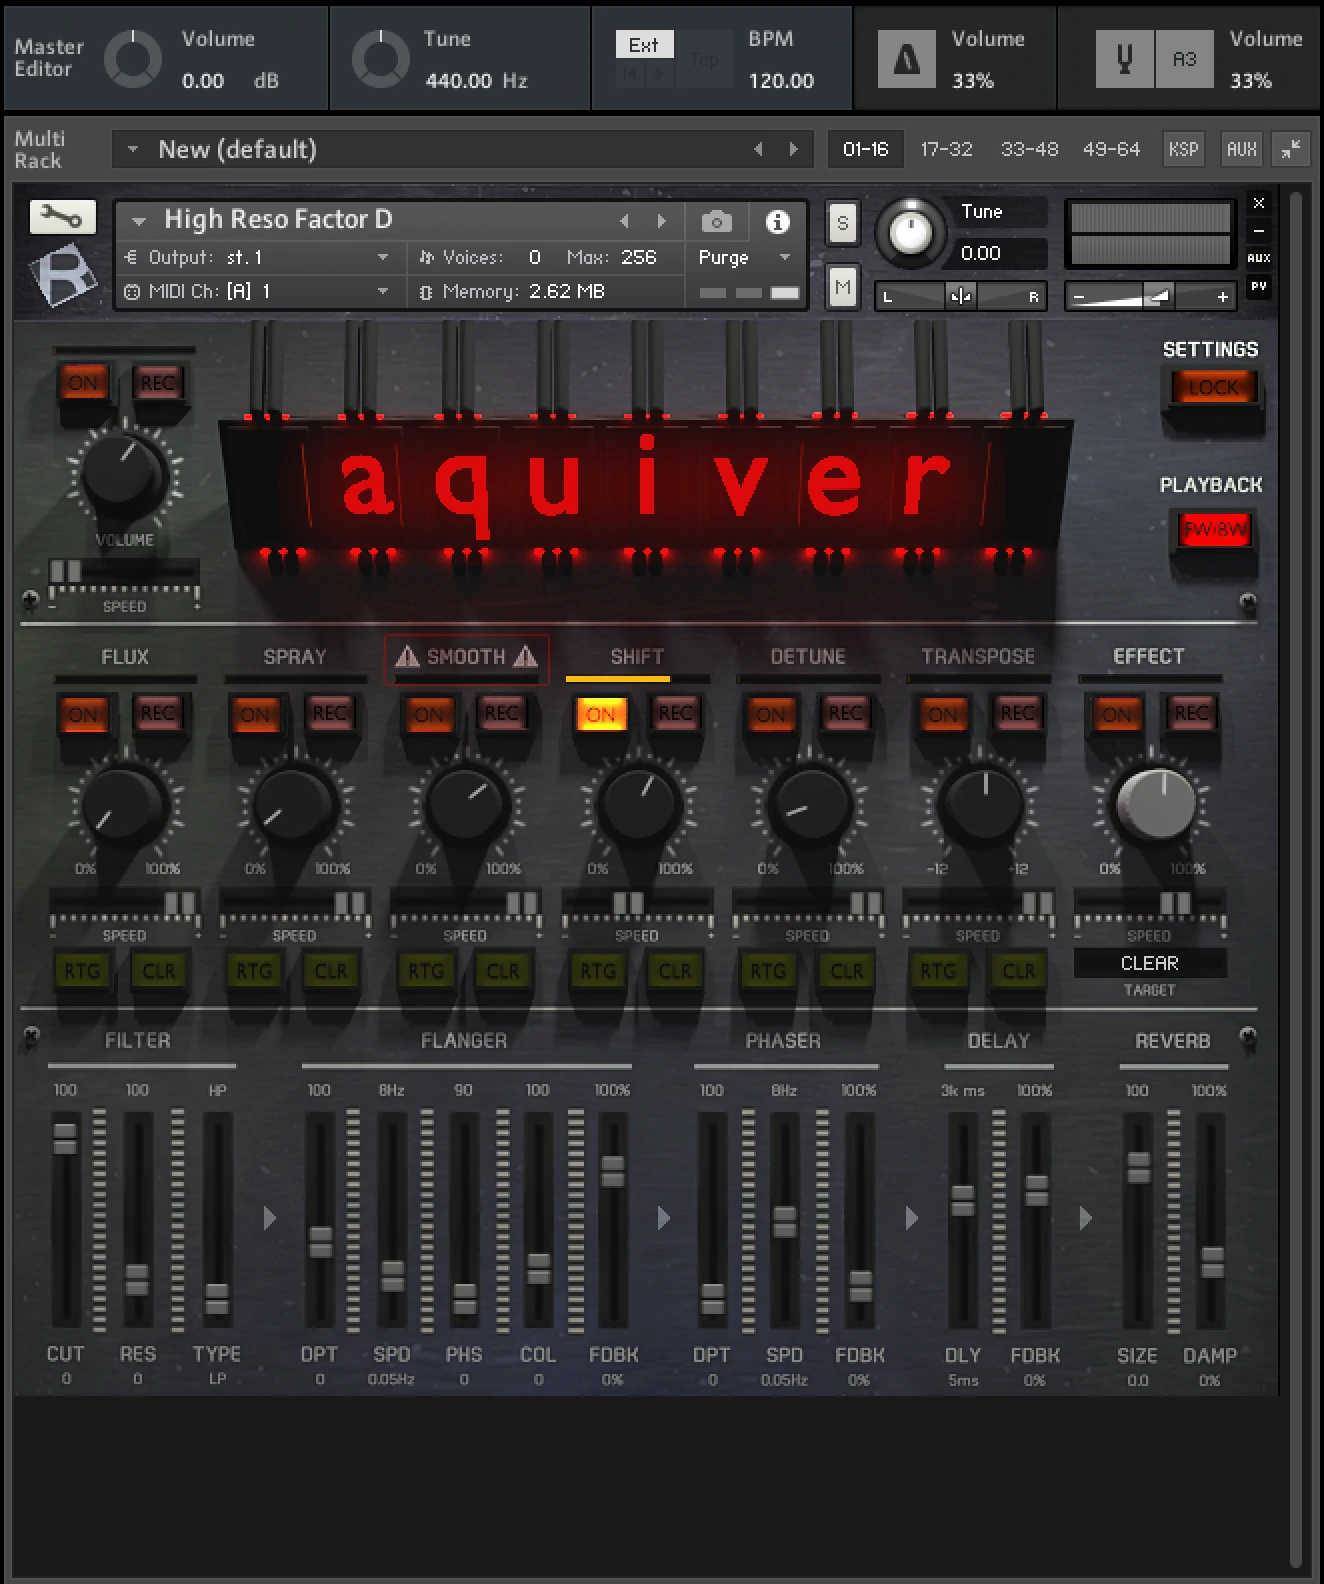Click the R instrument logo icon
This screenshot has width=1324, height=1584.
(62, 275)
